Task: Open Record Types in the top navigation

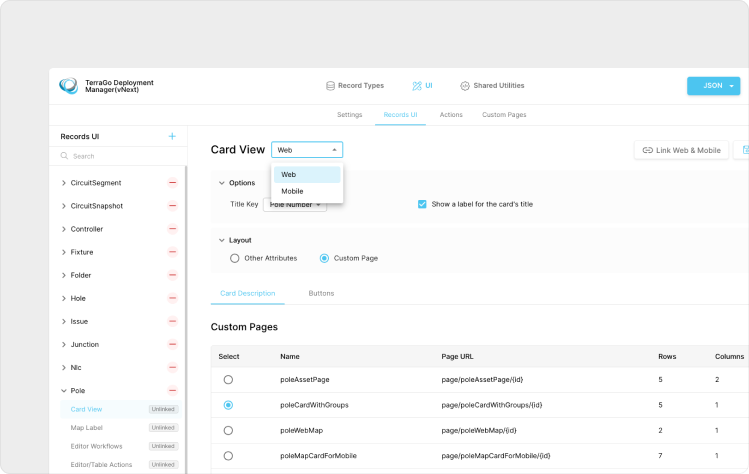Action: pos(354,86)
